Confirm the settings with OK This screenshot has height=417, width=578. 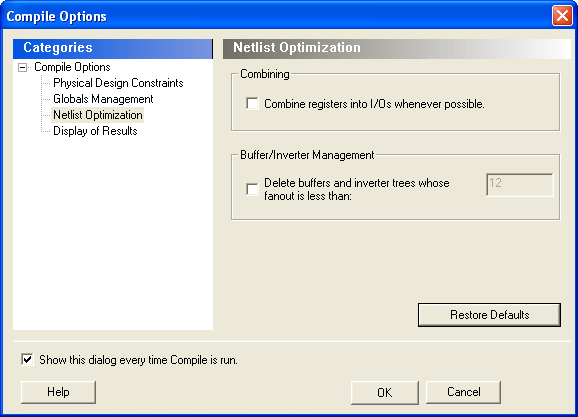384,393
